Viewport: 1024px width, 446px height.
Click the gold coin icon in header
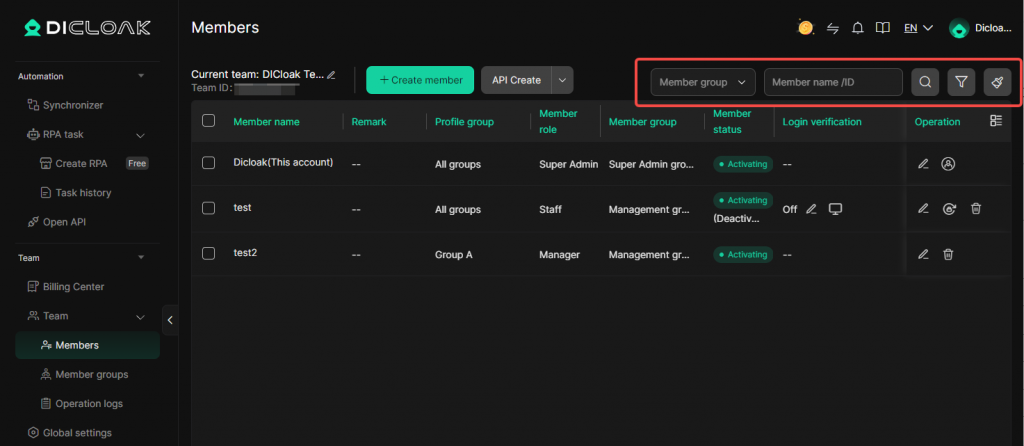coord(805,27)
